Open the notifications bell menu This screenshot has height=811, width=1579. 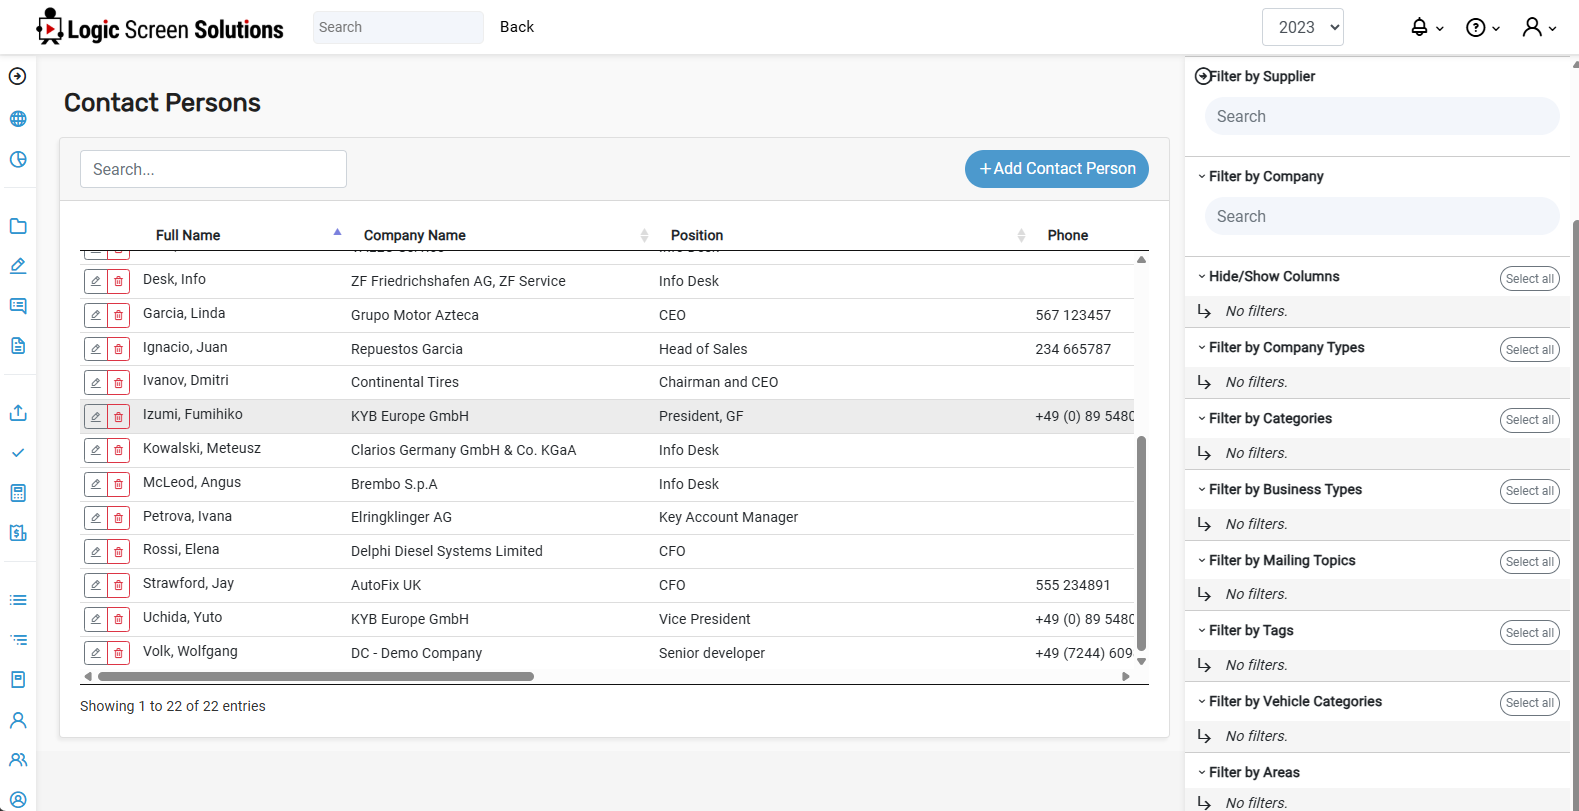point(1427,27)
